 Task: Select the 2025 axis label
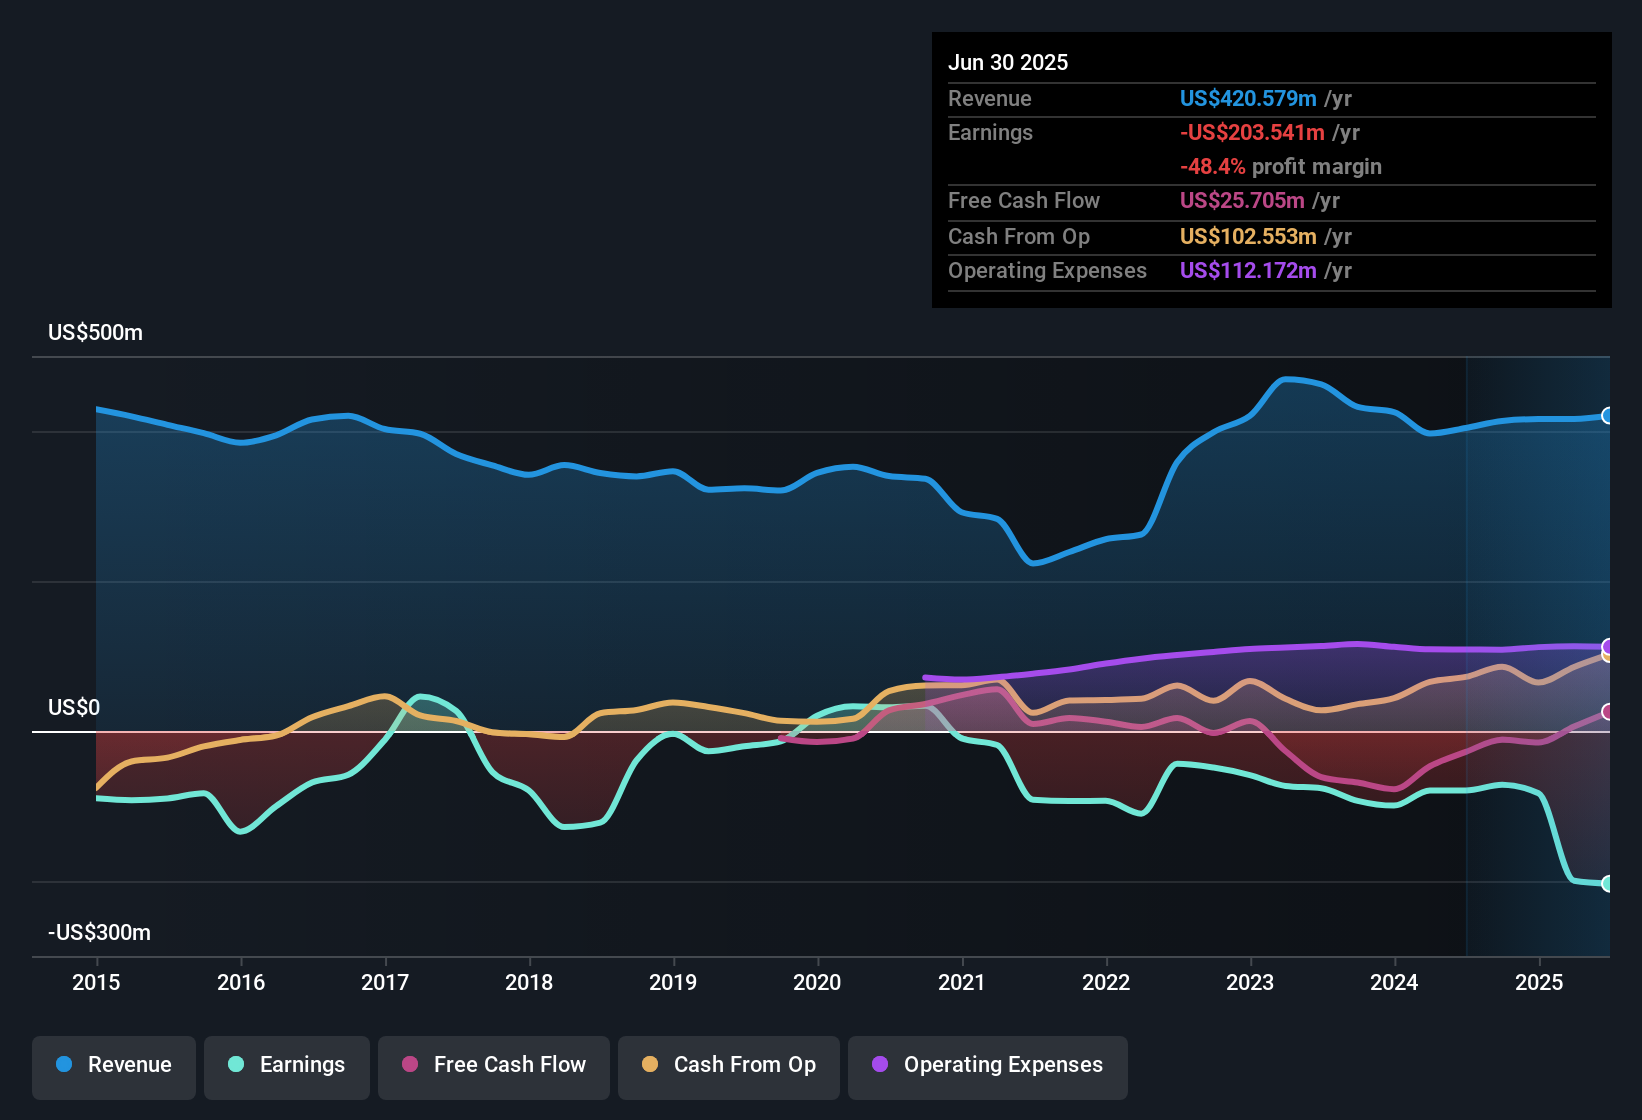pyautogui.click(x=1538, y=983)
